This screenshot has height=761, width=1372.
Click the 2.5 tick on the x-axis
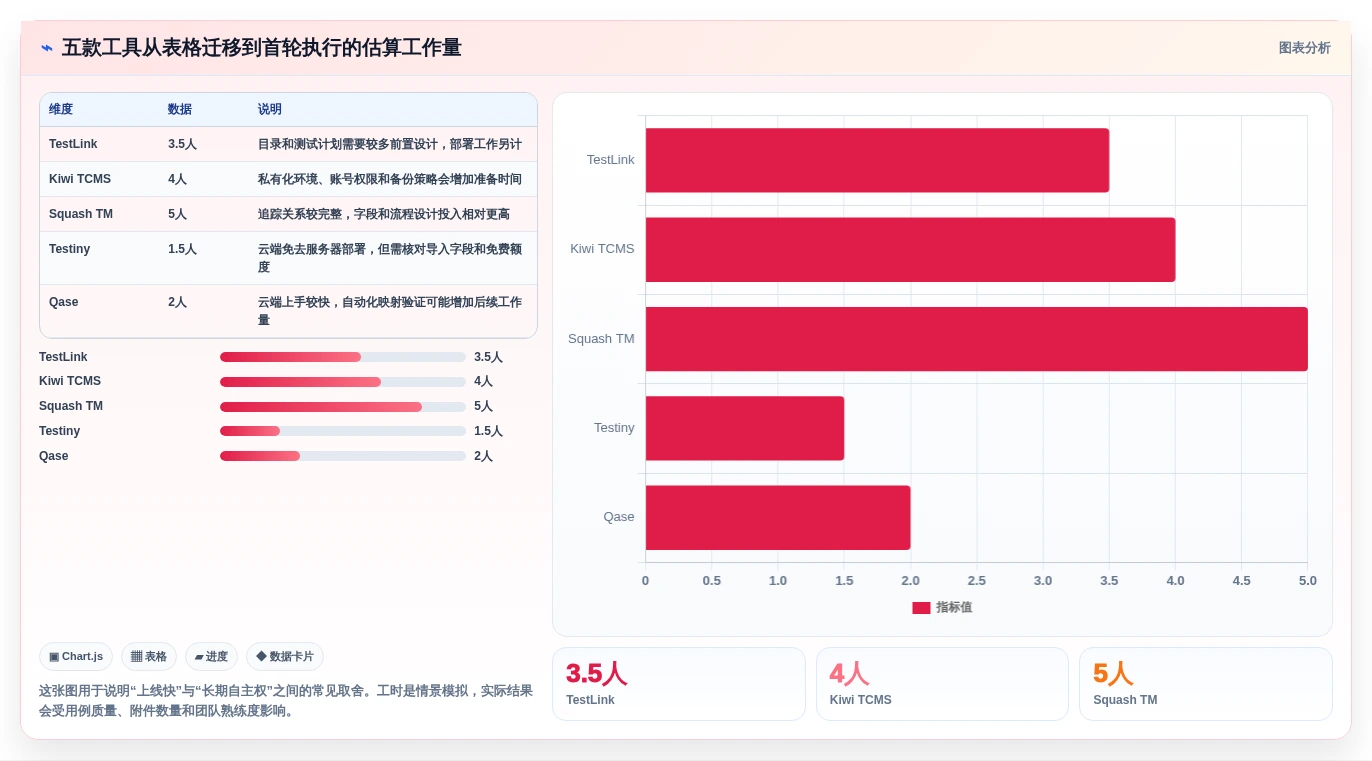point(976,581)
